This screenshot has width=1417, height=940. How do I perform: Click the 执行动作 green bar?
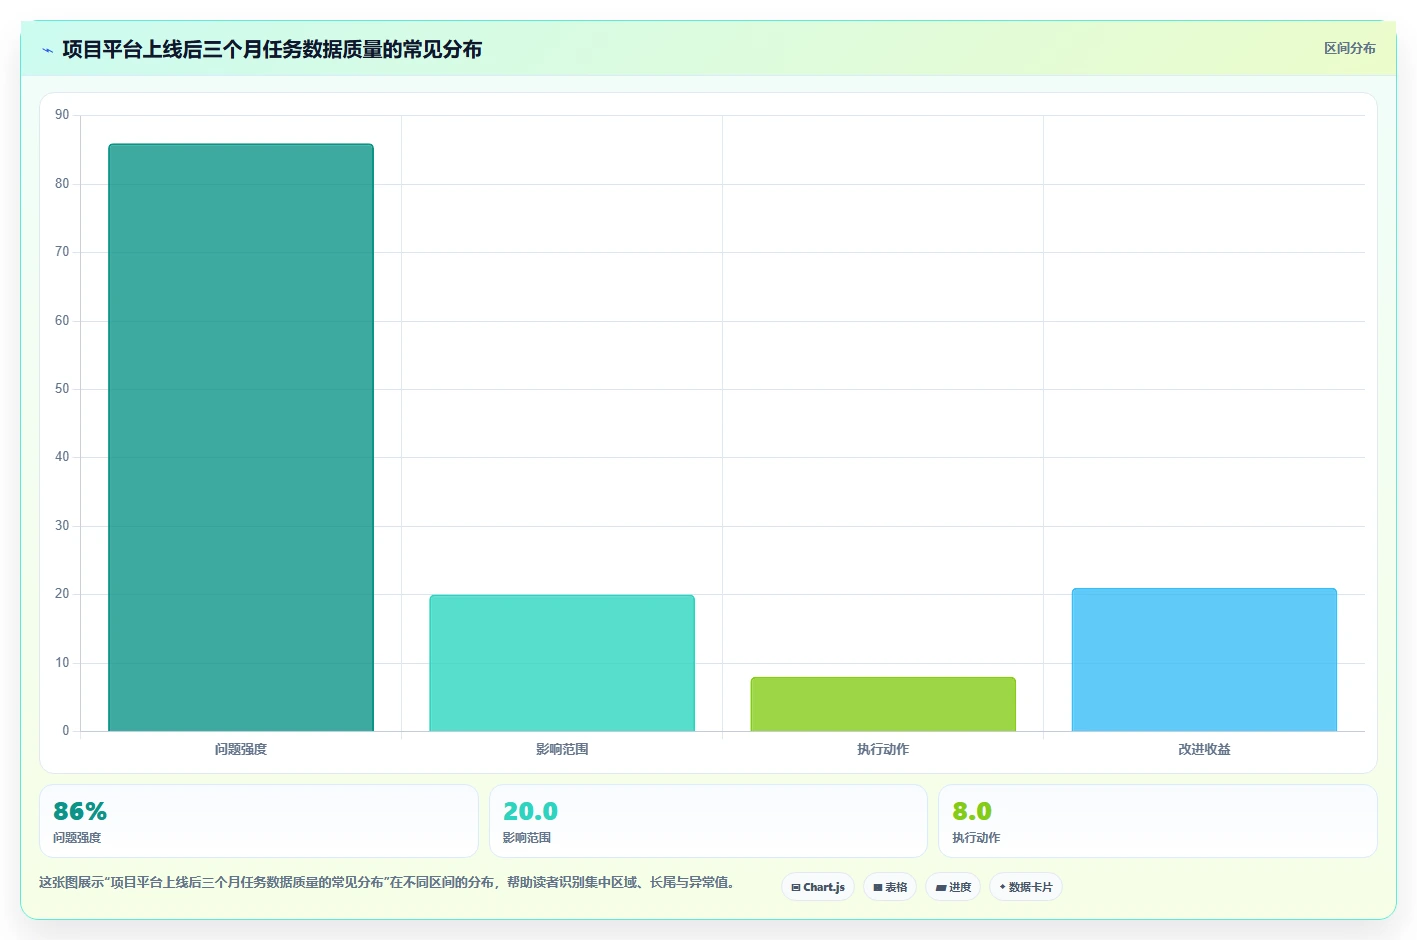[883, 704]
